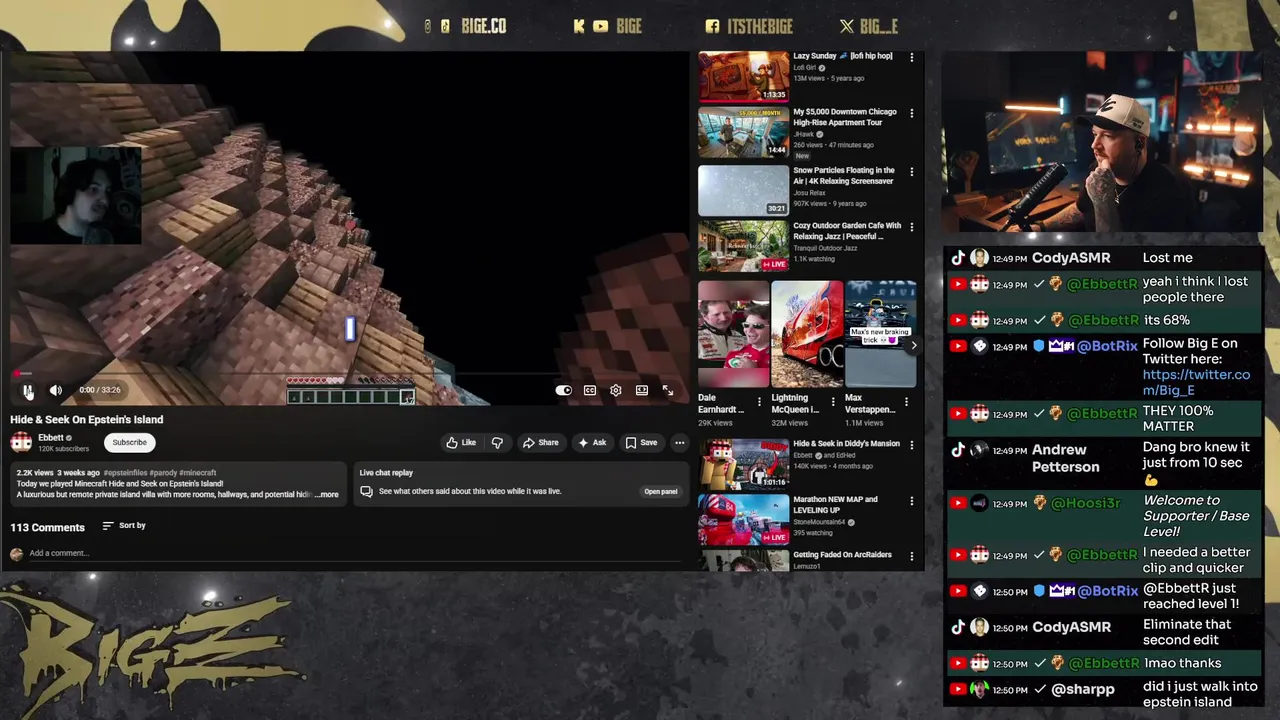This screenshot has height=720, width=1280.
Task: Open the Ebbett channel name link
Action: [51, 437]
